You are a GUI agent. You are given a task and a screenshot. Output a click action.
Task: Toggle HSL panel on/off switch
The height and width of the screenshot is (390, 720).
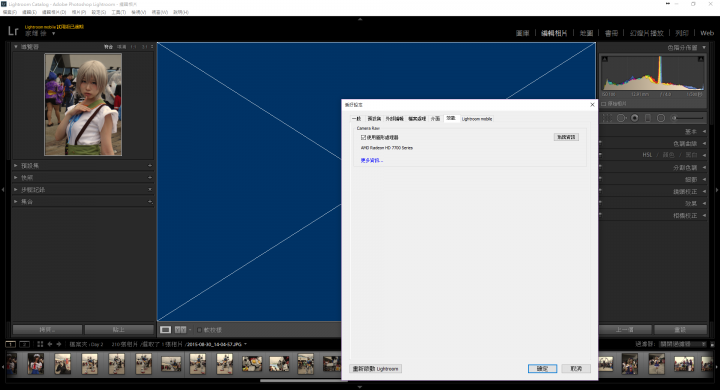[x=601, y=155]
